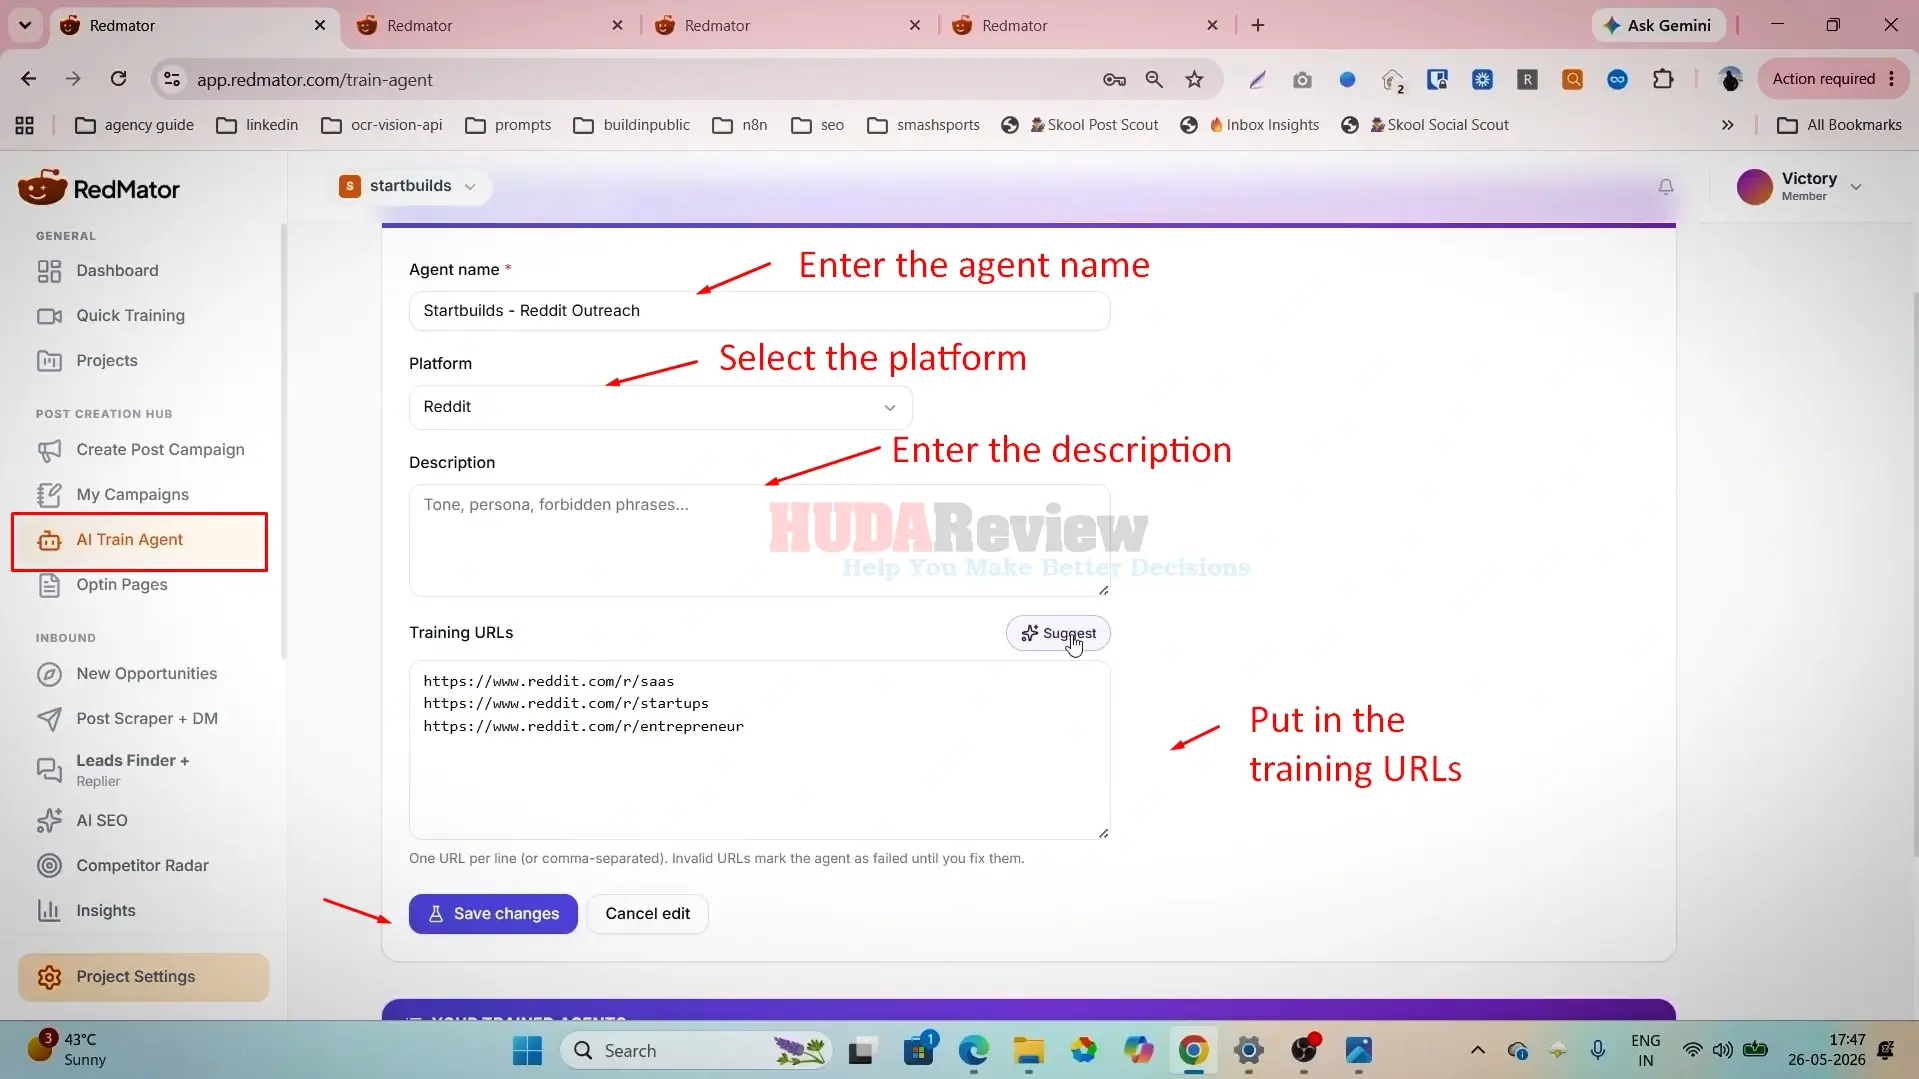The height and width of the screenshot is (1079, 1919).
Task: Open All Bookmarks folder
Action: [1840, 125]
